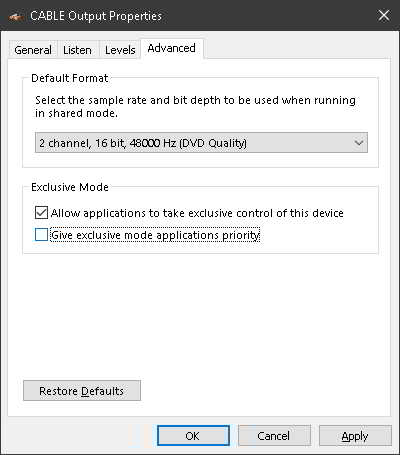Click the 'Select the sample rate' description text
The image size is (400, 455).
pos(195,107)
